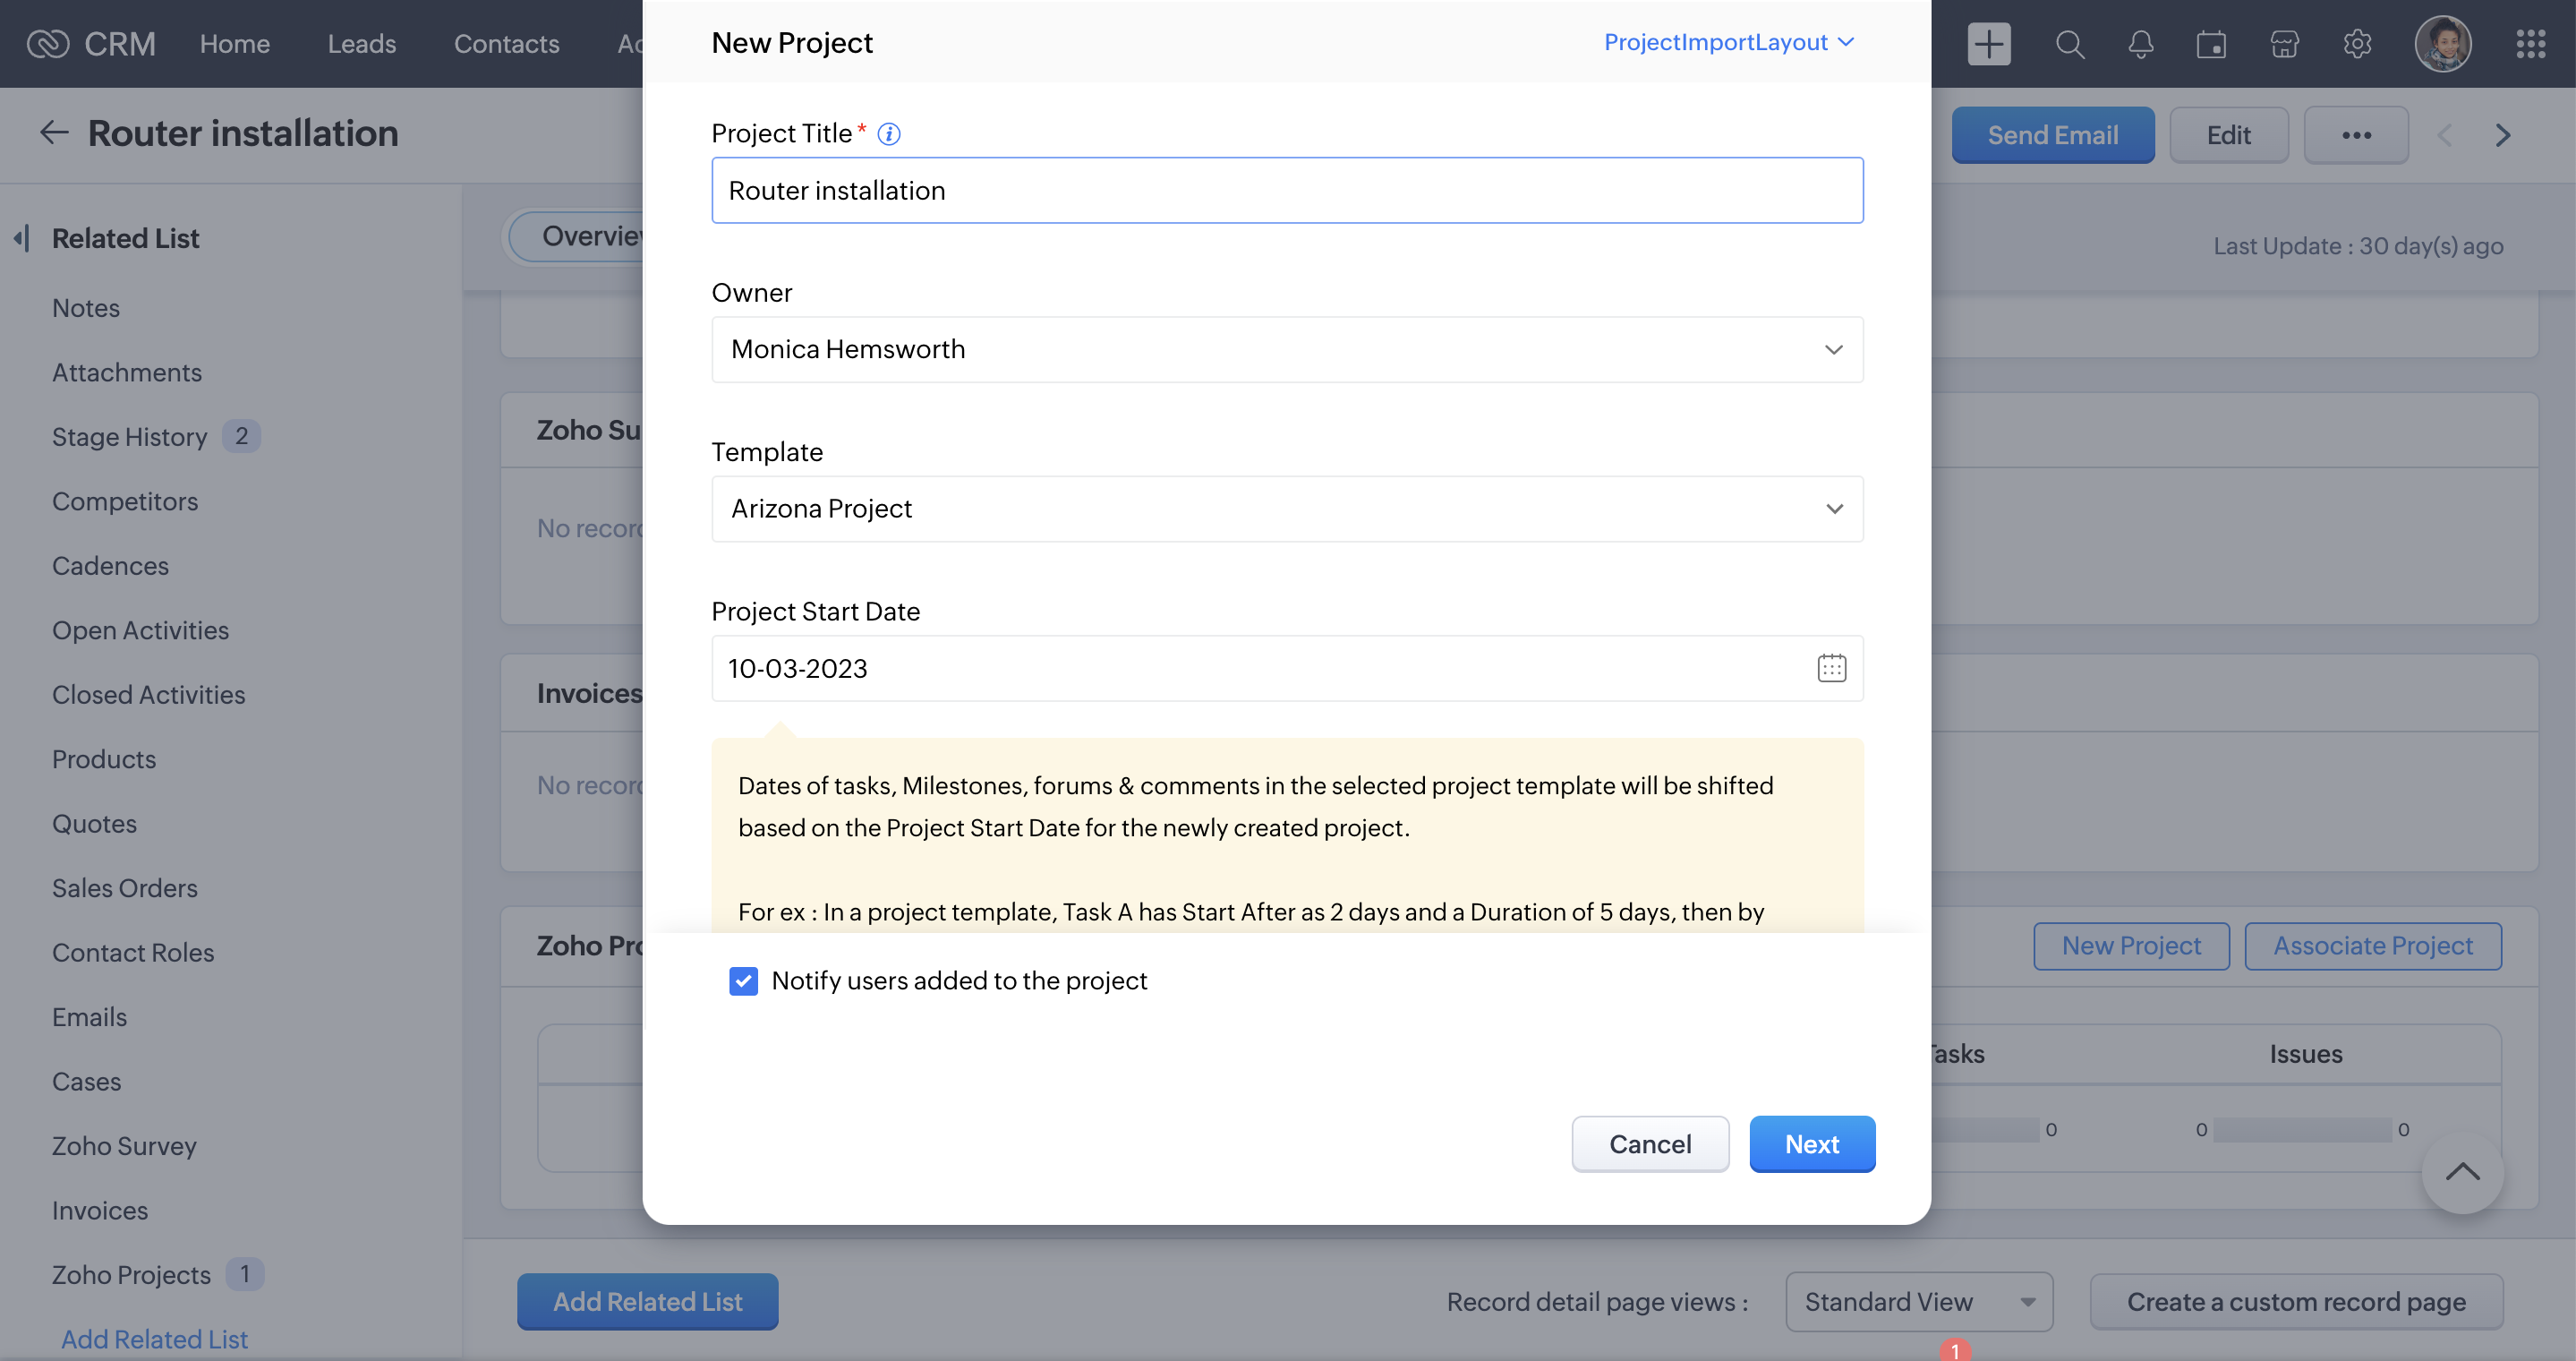Expand the Owner dropdown
Screen dimensions: 2576x1361
click(1286, 349)
